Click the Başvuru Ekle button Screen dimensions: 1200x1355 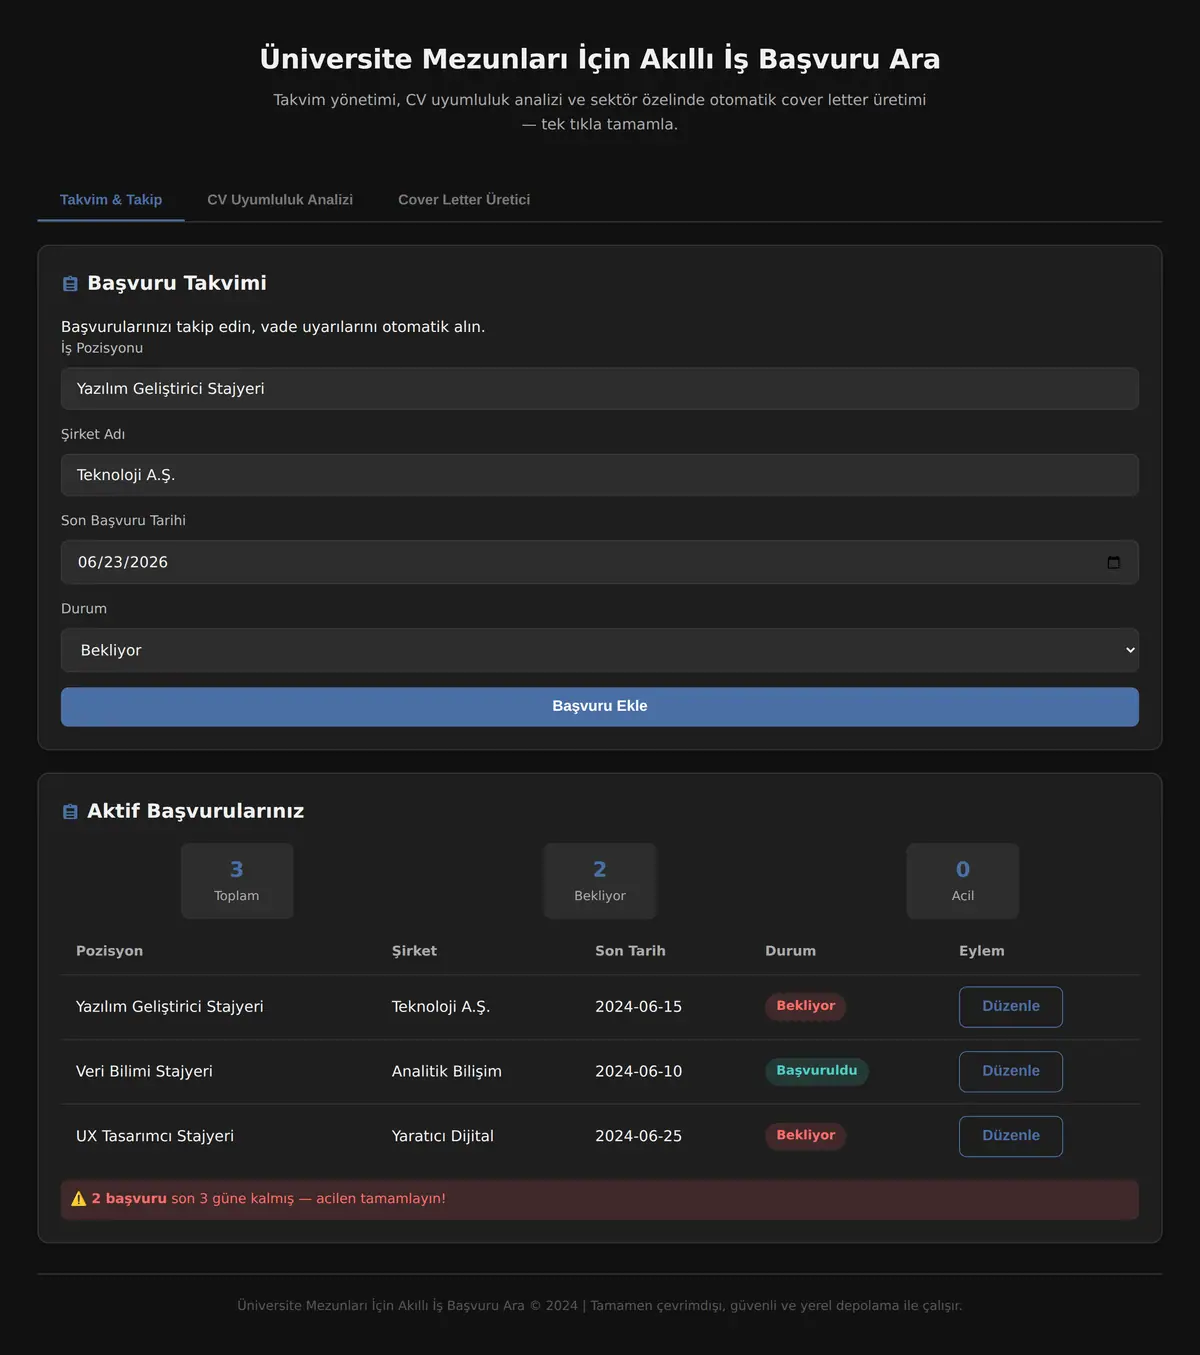[x=600, y=706]
